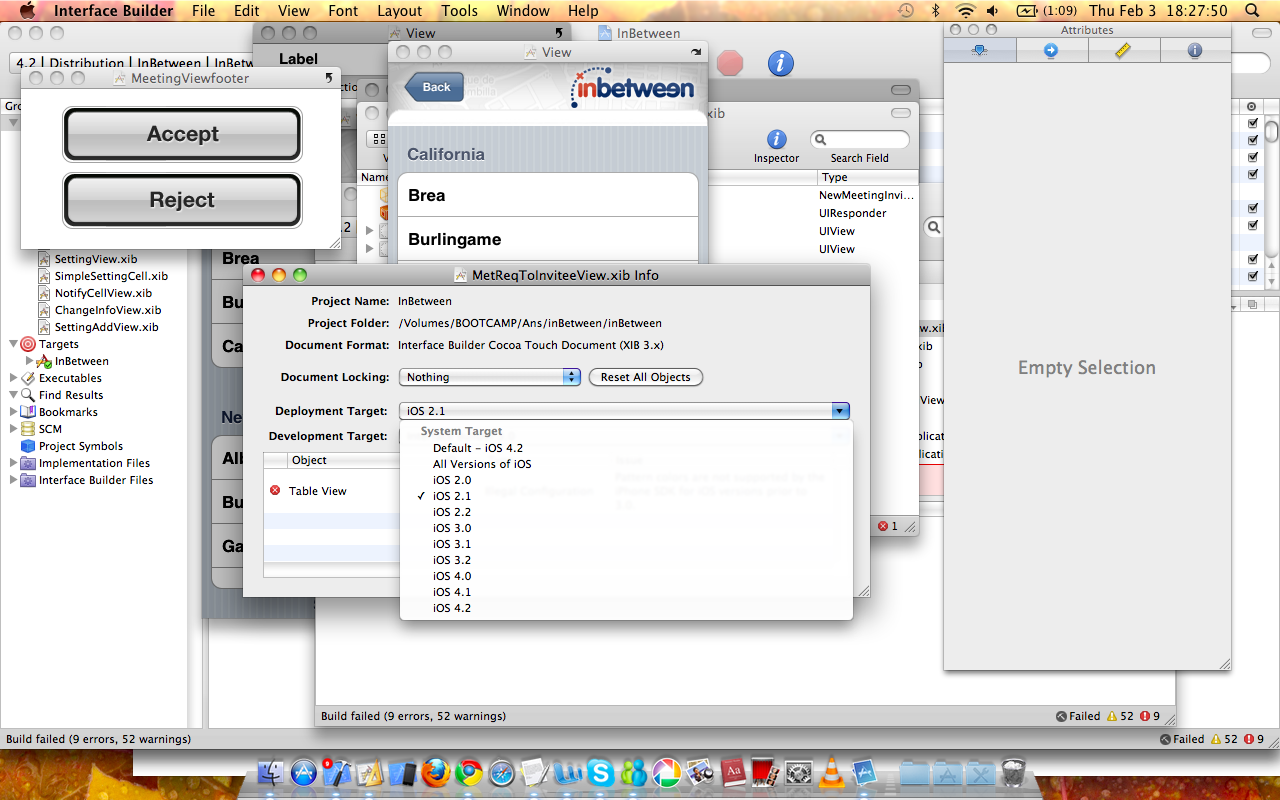The image size is (1280, 800).
Task: Click the Reset All Objects button
Action: [x=646, y=377]
